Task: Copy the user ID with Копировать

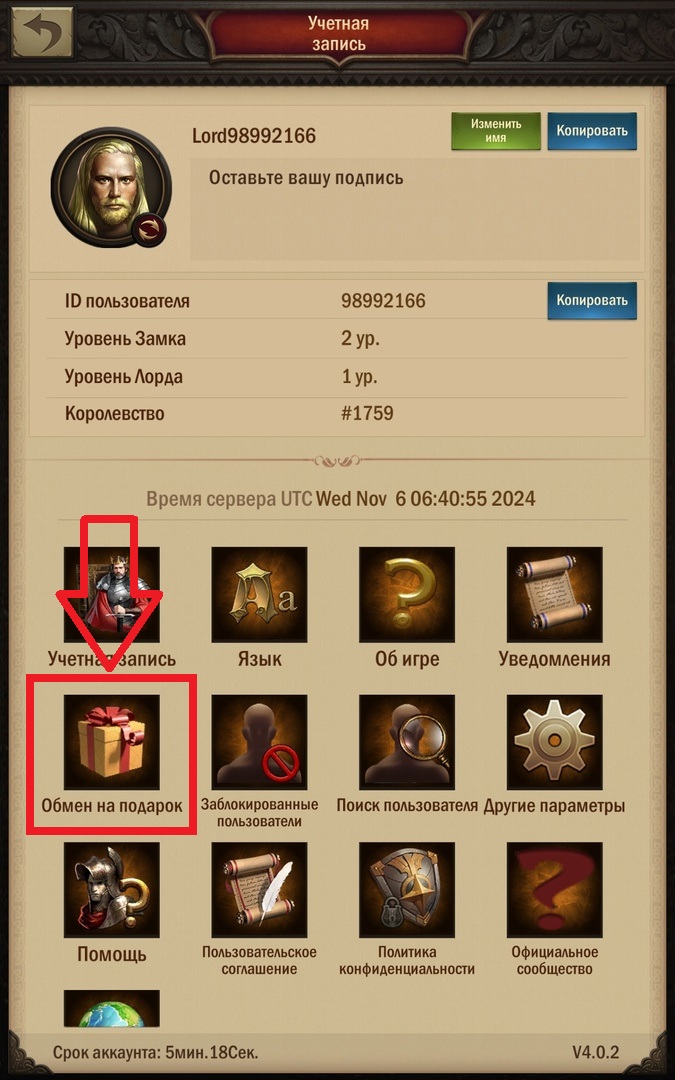Action: tap(592, 301)
